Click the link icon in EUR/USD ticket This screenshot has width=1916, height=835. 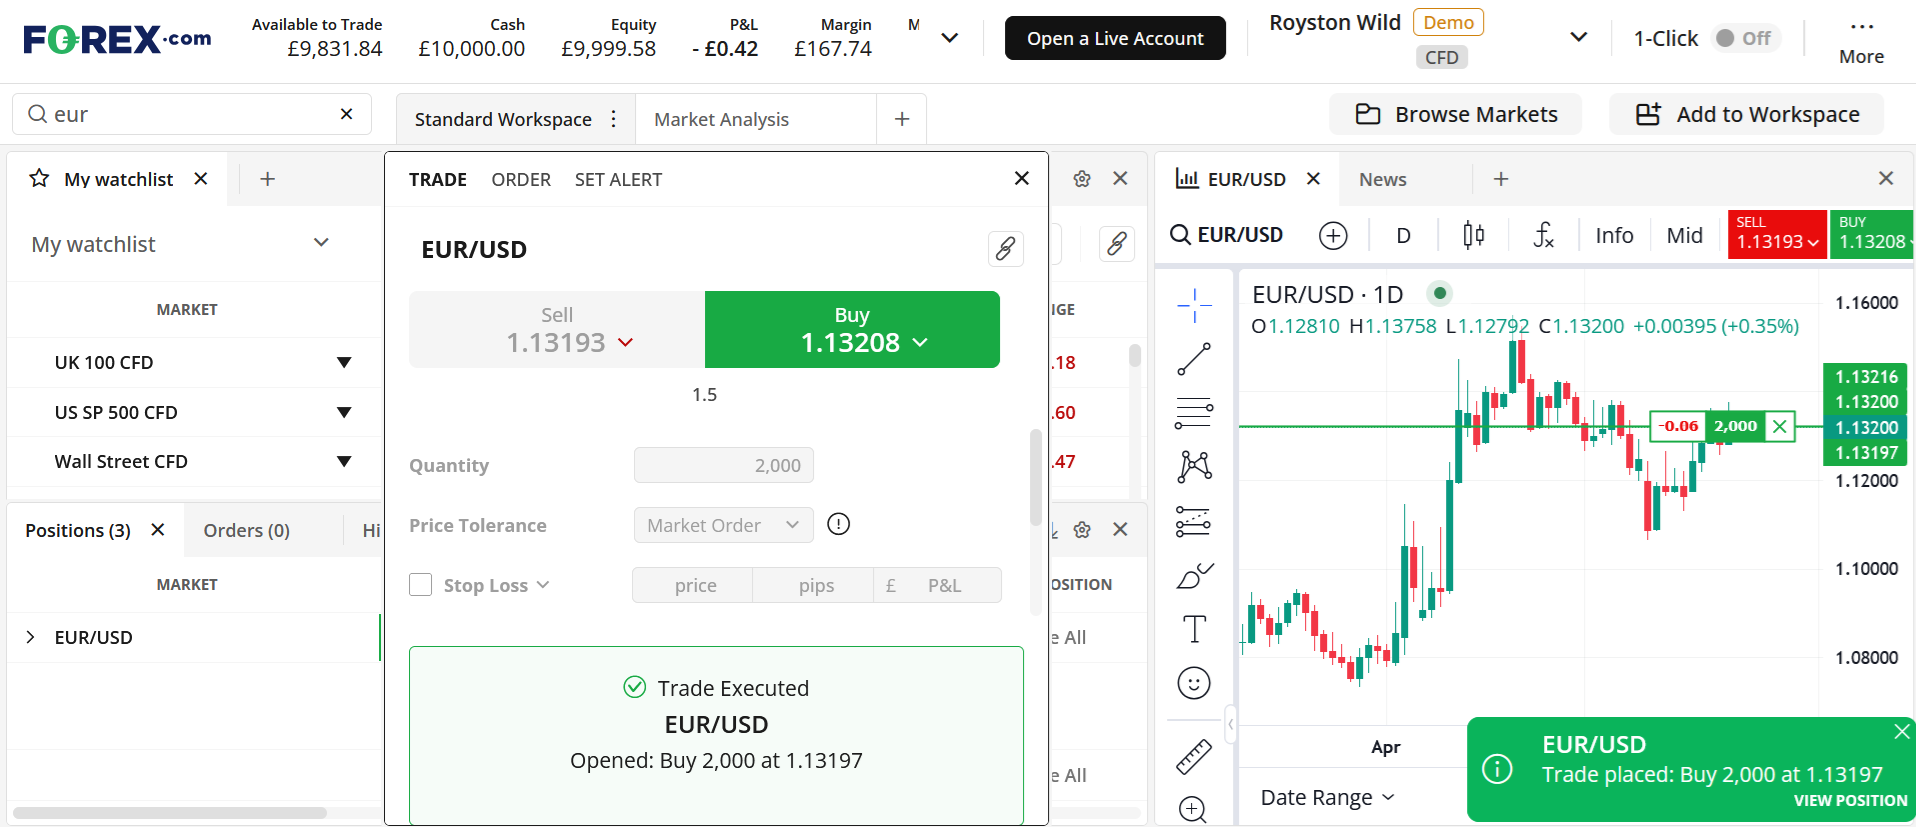[1005, 248]
